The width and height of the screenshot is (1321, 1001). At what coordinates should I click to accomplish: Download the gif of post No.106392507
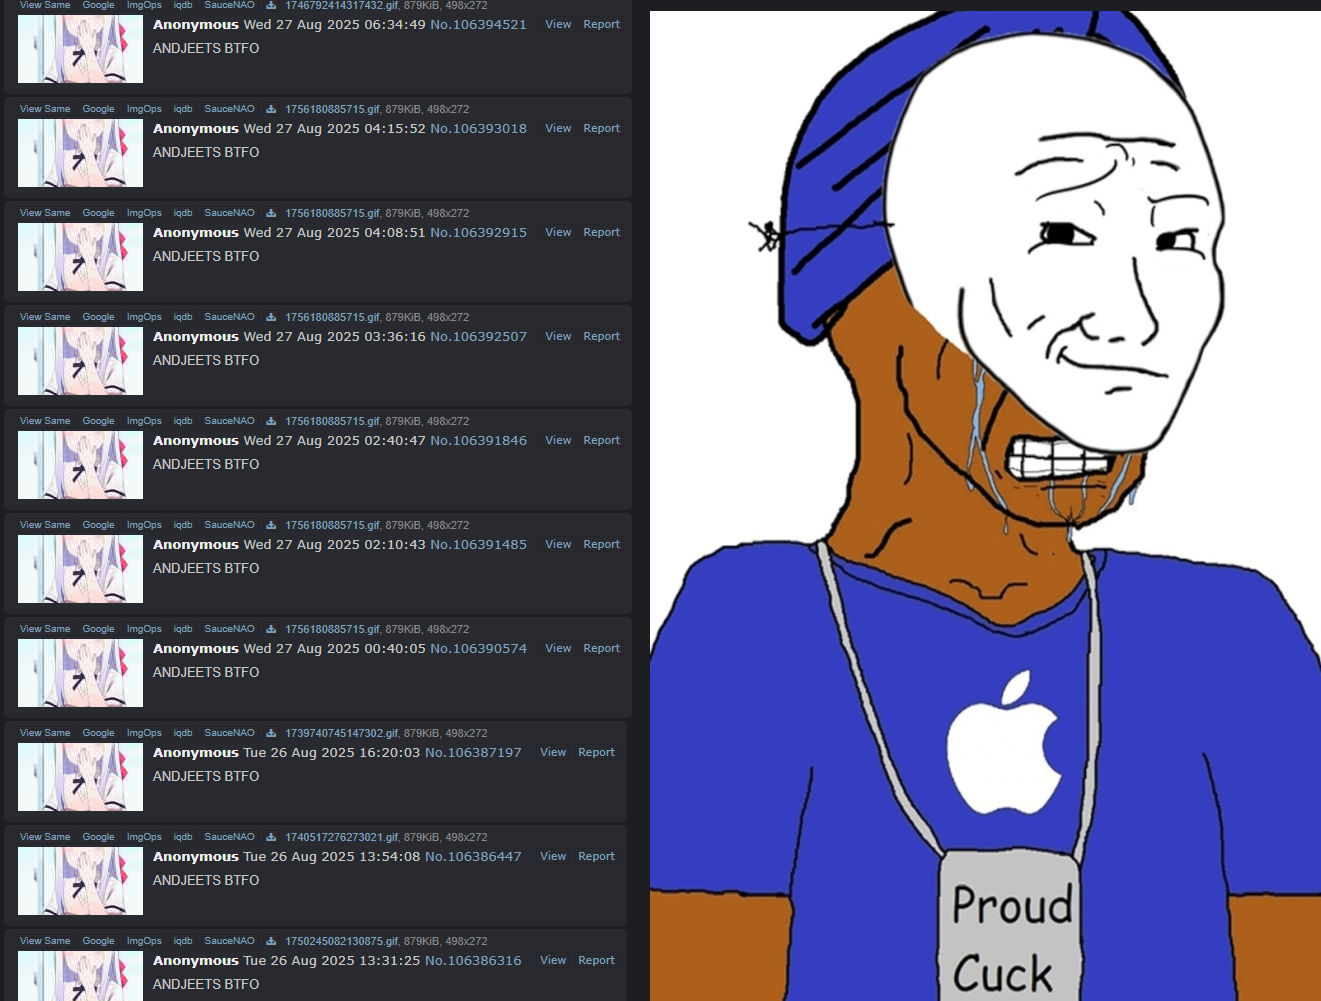(270, 317)
